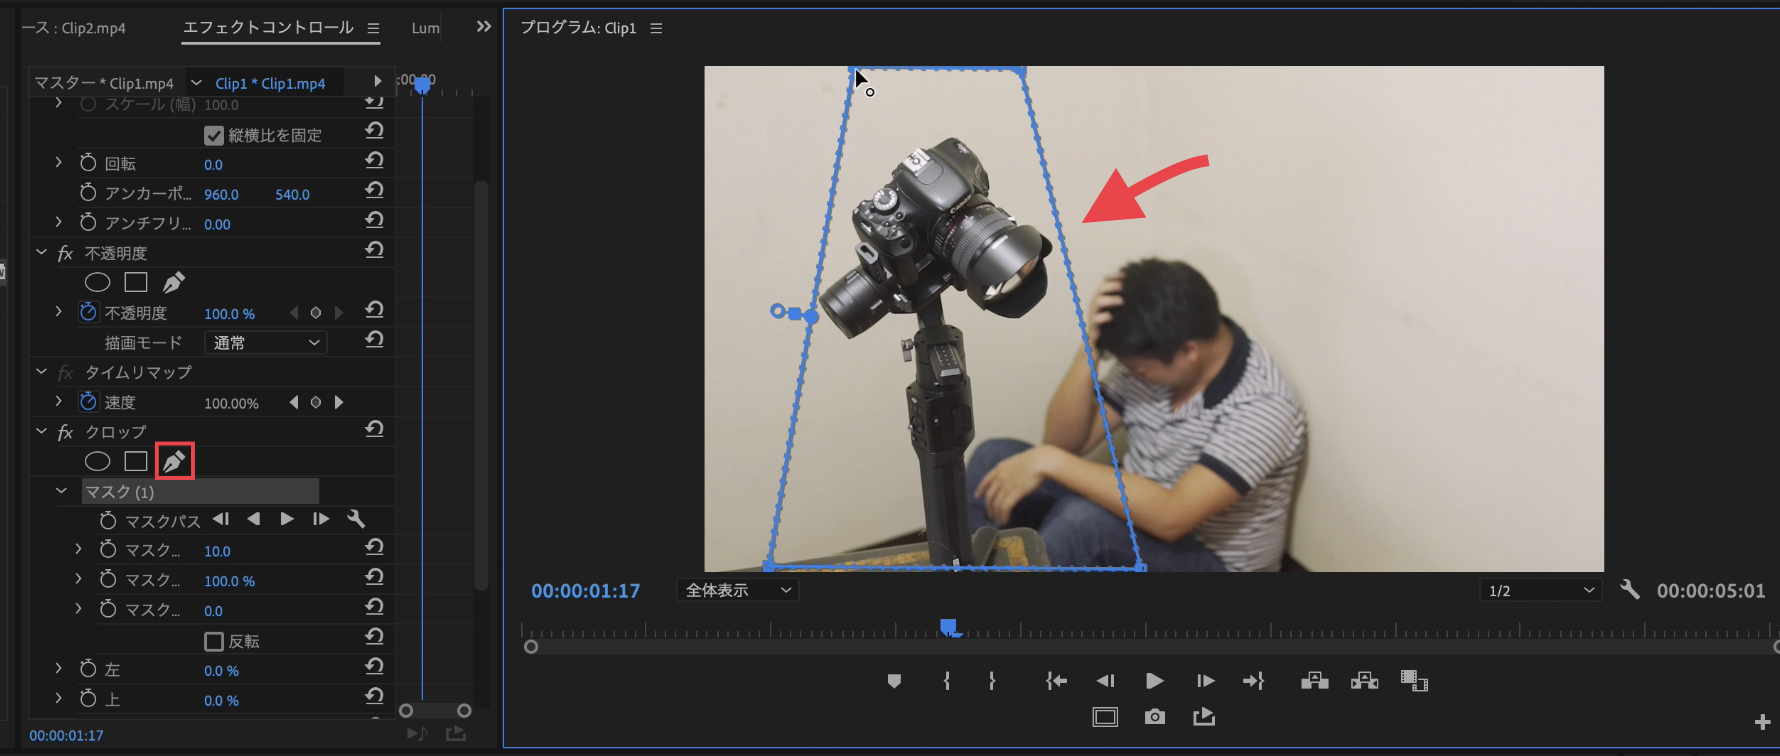Open the button editor plus icon
1780x756 pixels.
(x=1762, y=722)
